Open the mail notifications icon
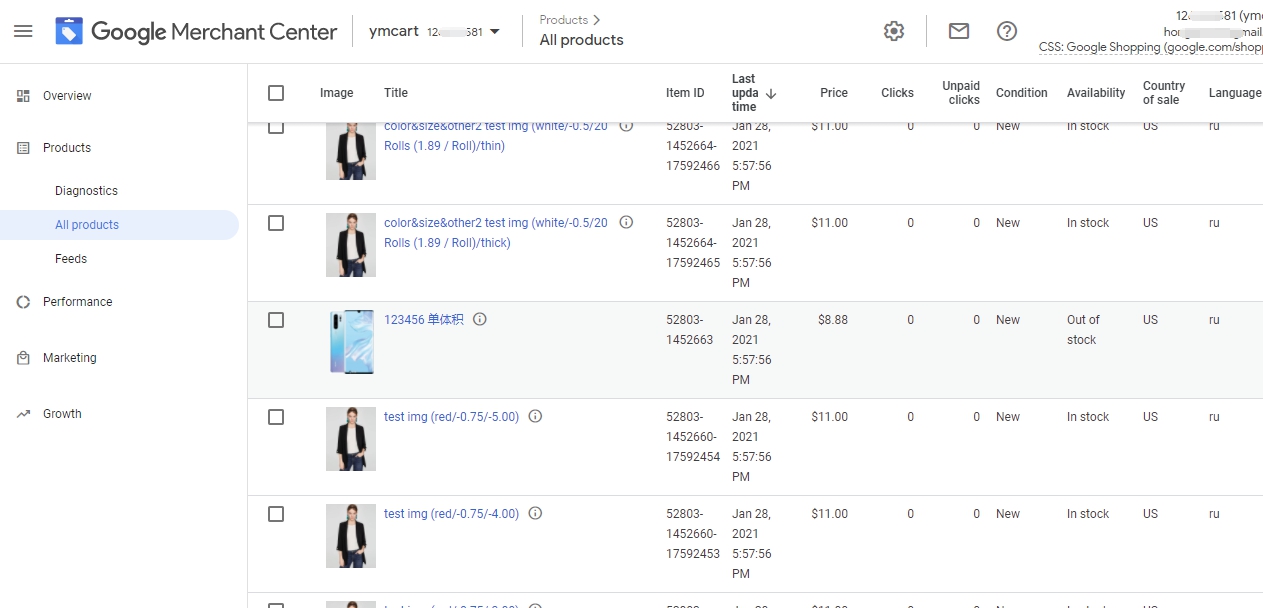The height and width of the screenshot is (608, 1263). (x=959, y=32)
